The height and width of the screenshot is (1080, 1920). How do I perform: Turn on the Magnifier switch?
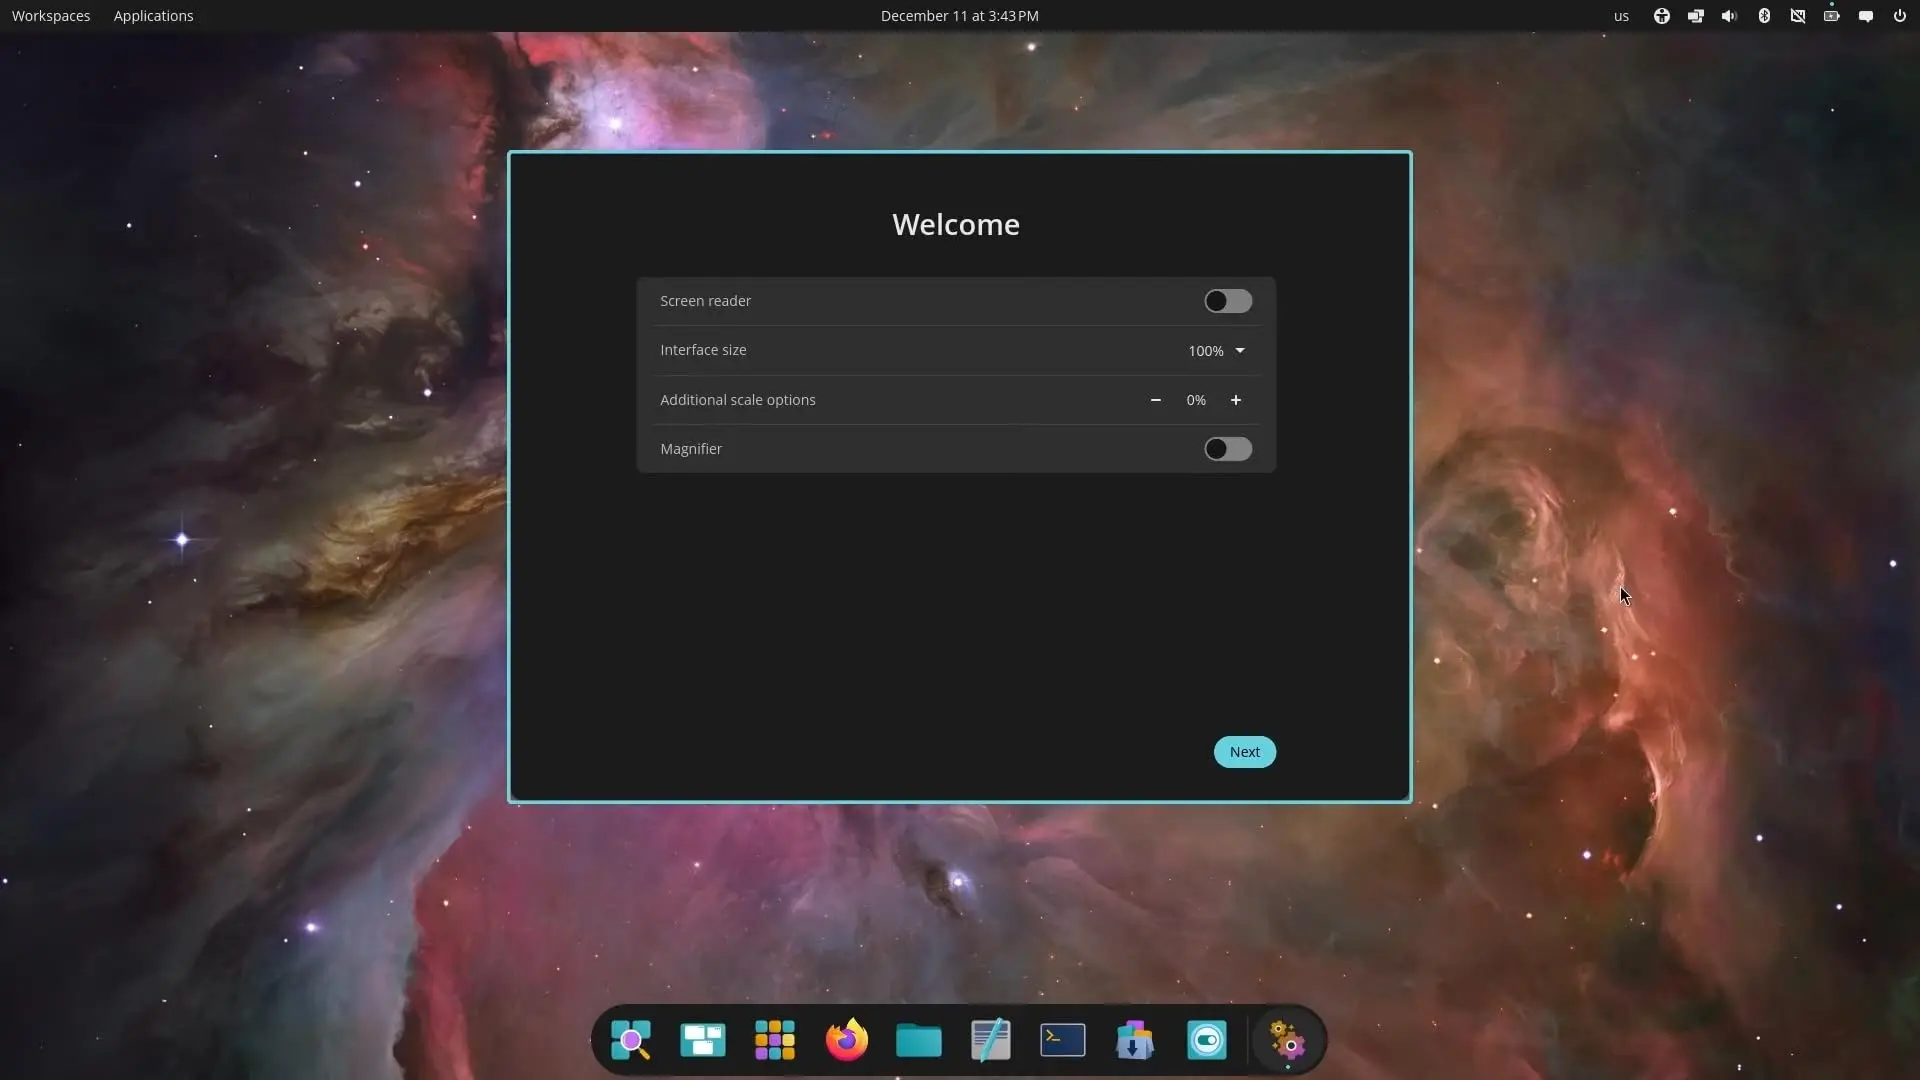click(x=1228, y=449)
